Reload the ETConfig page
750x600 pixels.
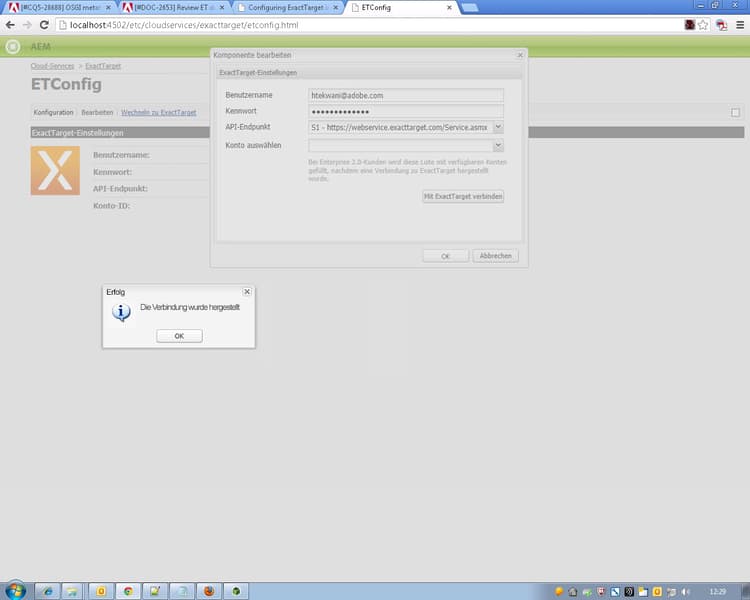coord(44,25)
